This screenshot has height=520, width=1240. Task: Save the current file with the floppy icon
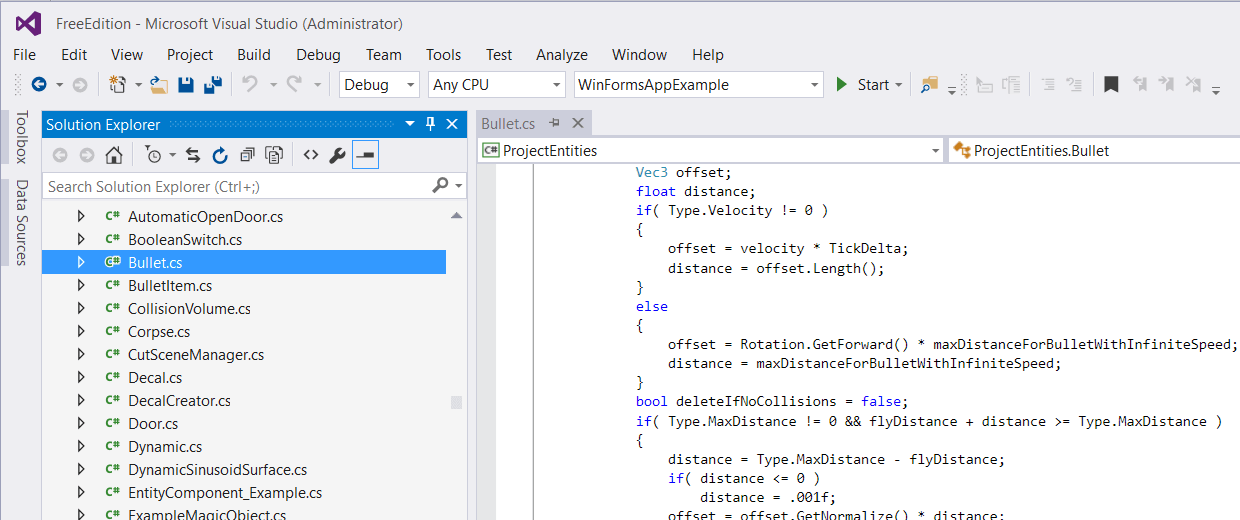click(186, 85)
